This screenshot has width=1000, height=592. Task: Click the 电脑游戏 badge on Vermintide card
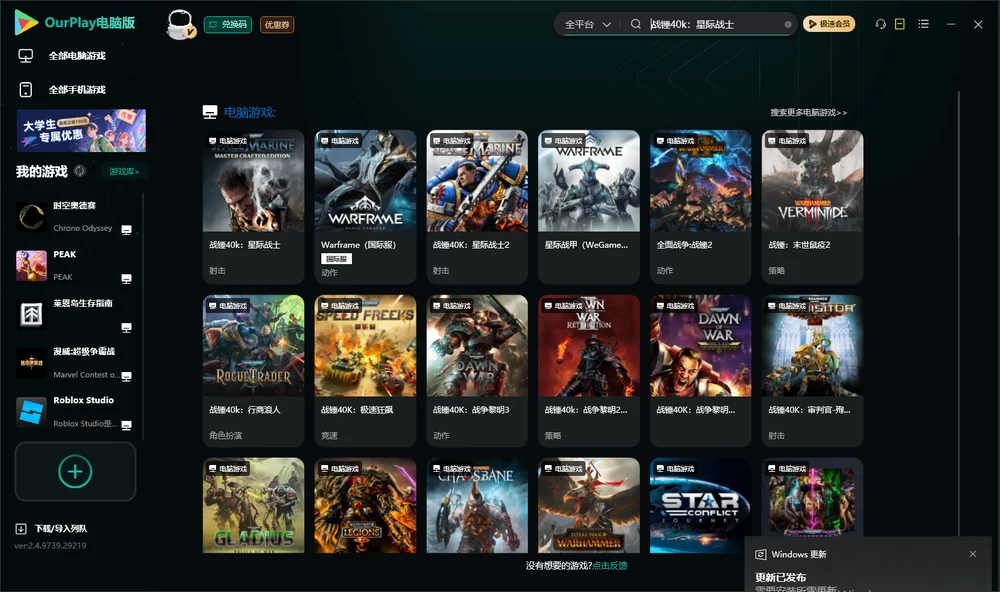[x=786, y=140]
